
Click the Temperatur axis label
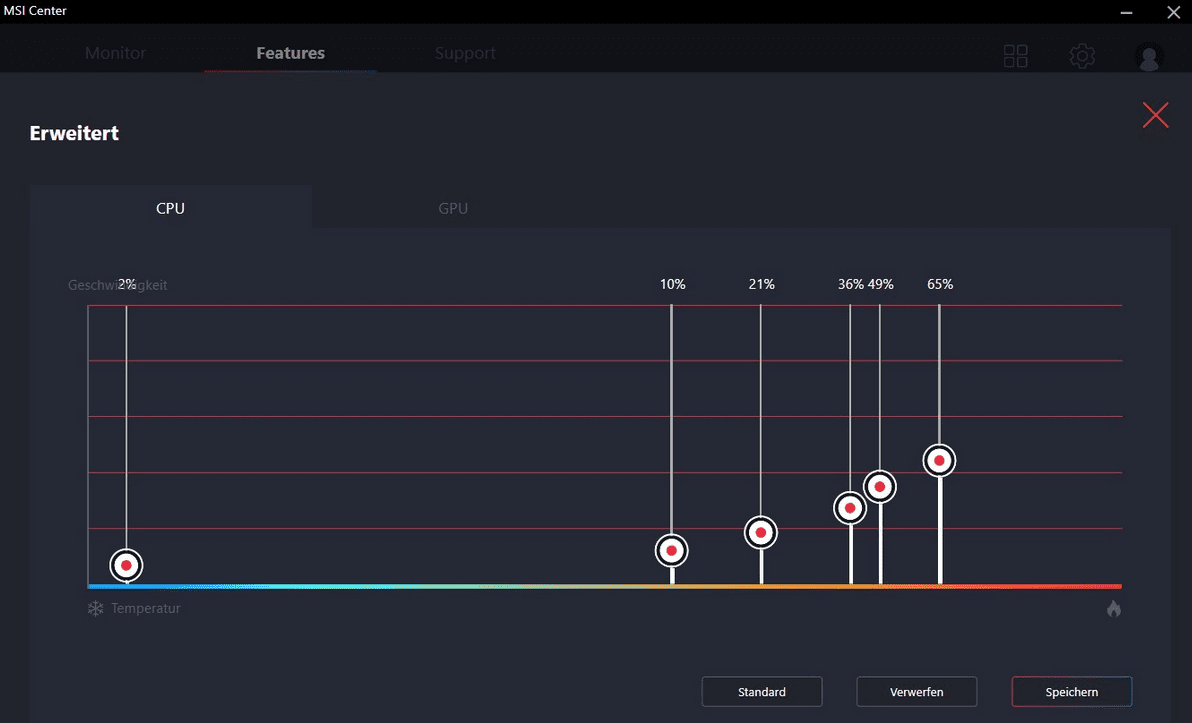[145, 608]
